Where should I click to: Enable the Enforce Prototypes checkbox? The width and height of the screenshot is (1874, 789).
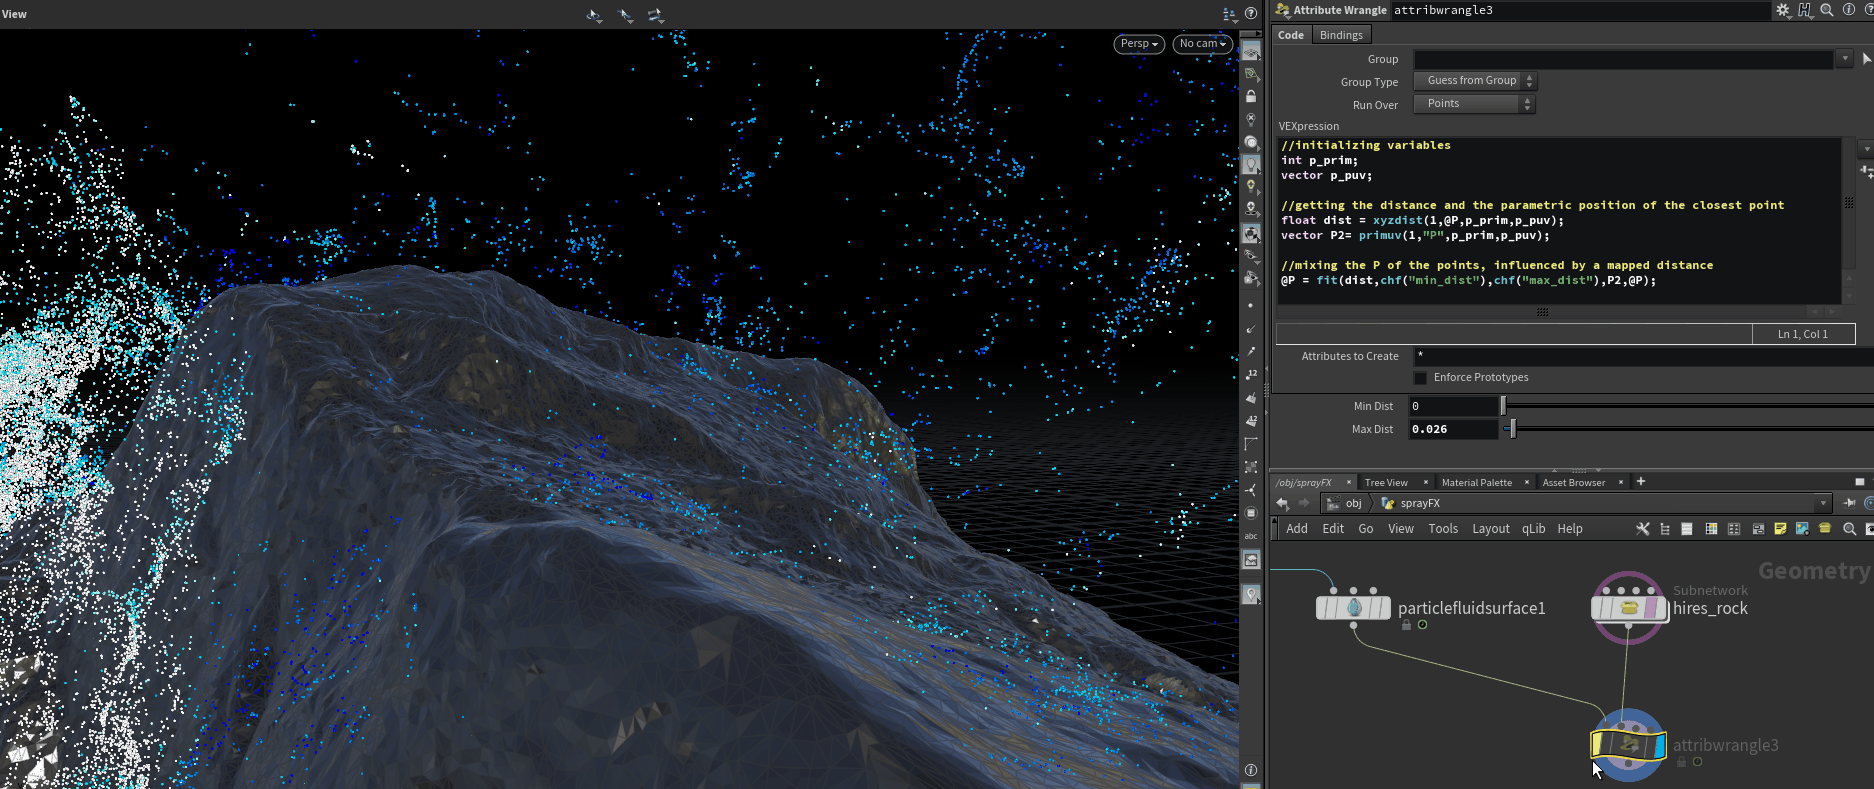coord(1420,378)
